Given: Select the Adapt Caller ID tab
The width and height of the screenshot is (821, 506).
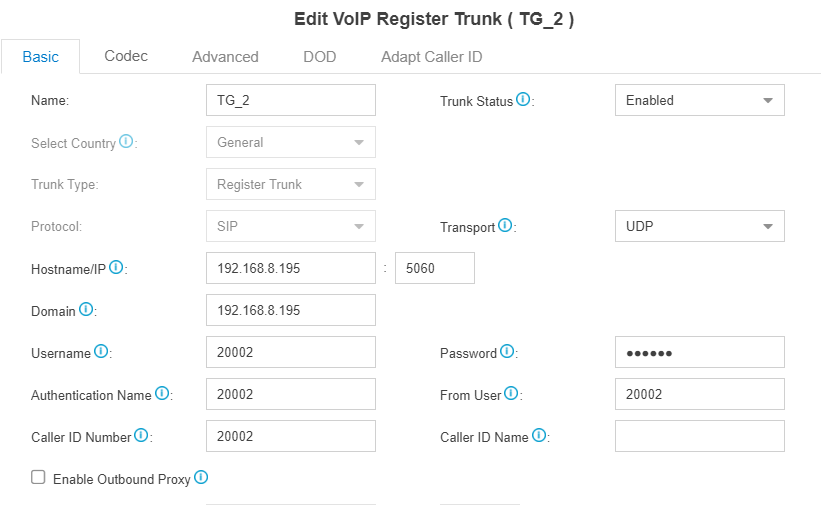Looking at the screenshot, I should (x=431, y=57).
